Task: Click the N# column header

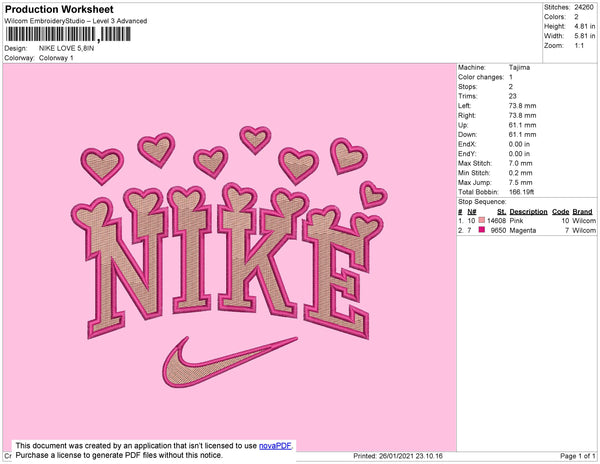Action: coord(471,212)
